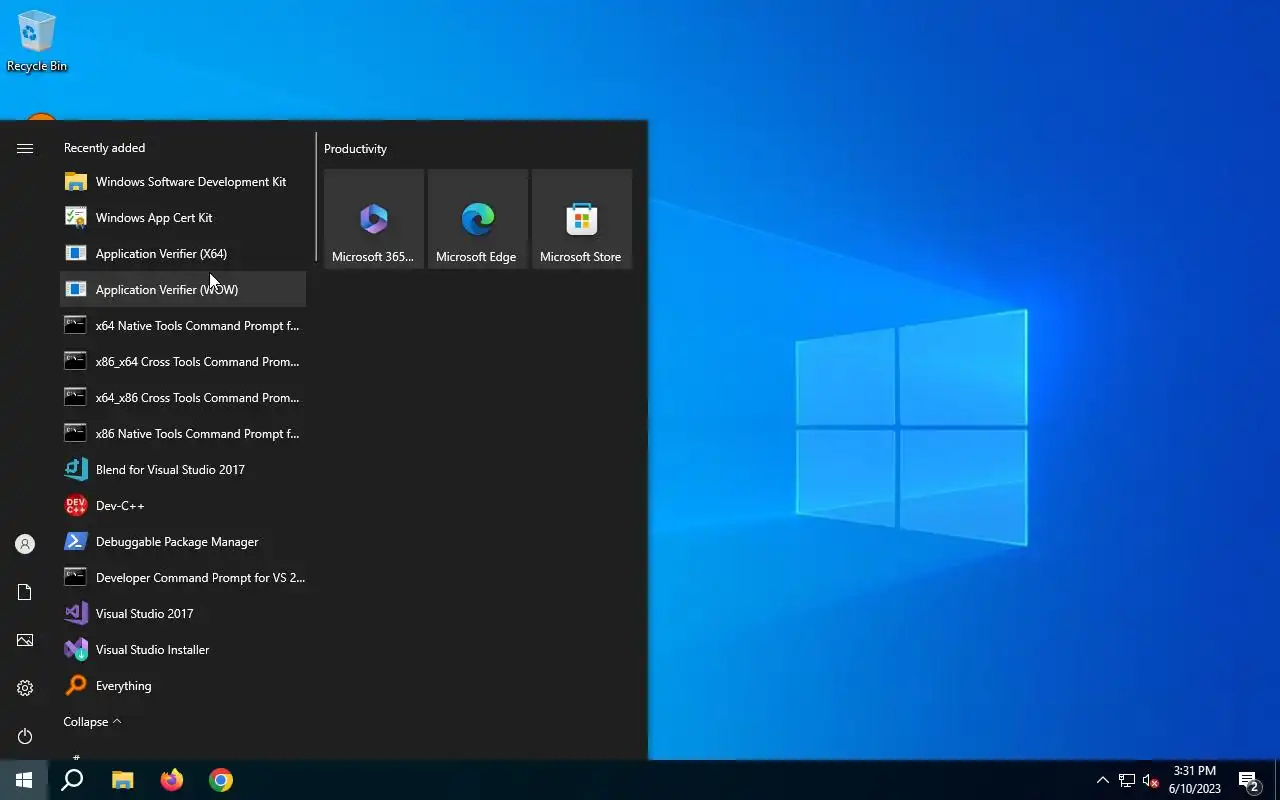This screenshot has width=1280, height=800.
Task: Launch Application Verifier (X64) icon
Action: tap(76, 254)
